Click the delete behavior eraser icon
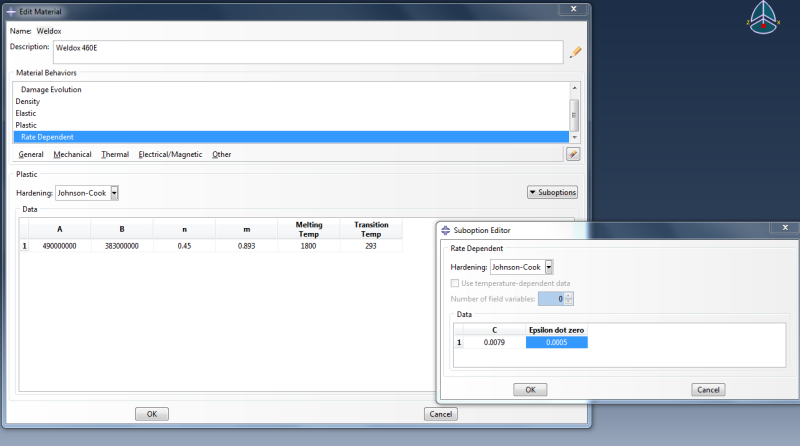The width and height of the screenshot is (800, 446). [x=573, y=154]
